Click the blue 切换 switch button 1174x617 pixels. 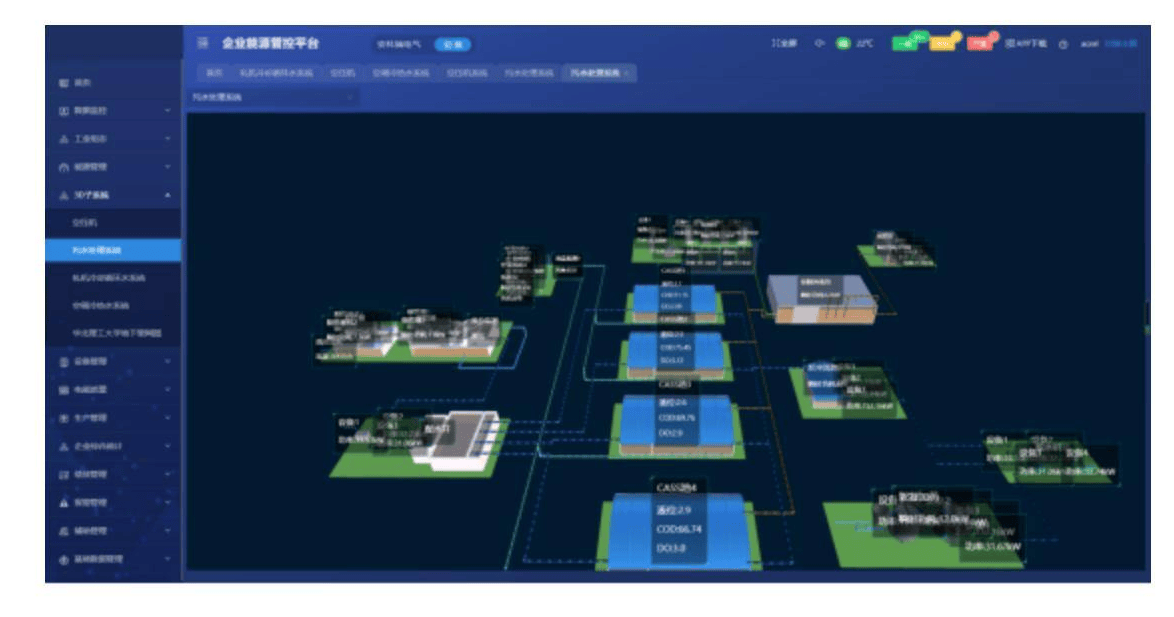pos(452,44)
